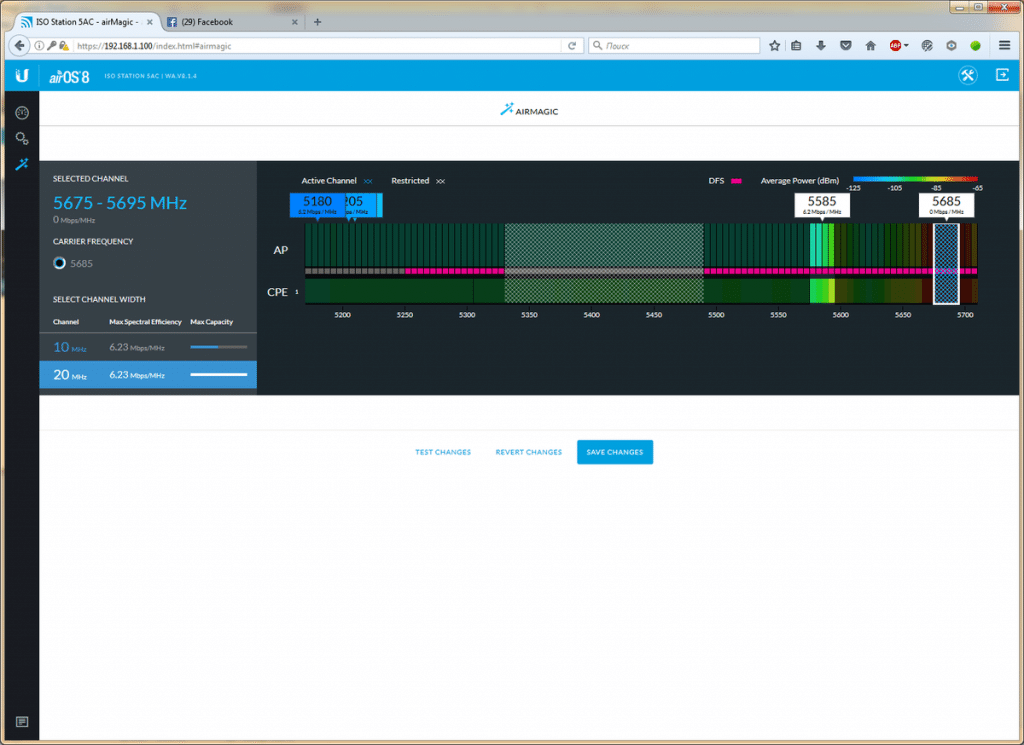Viewport: 1024px width, 745px height.
Task: Open the Dashboard gauge icon in sidebar
Action: [21, 112]
